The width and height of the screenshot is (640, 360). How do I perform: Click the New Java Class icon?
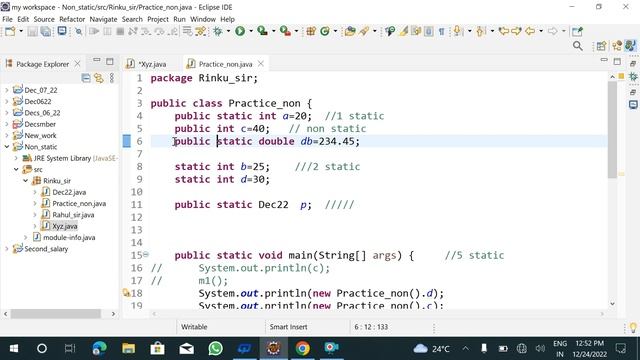click(325, 31)
